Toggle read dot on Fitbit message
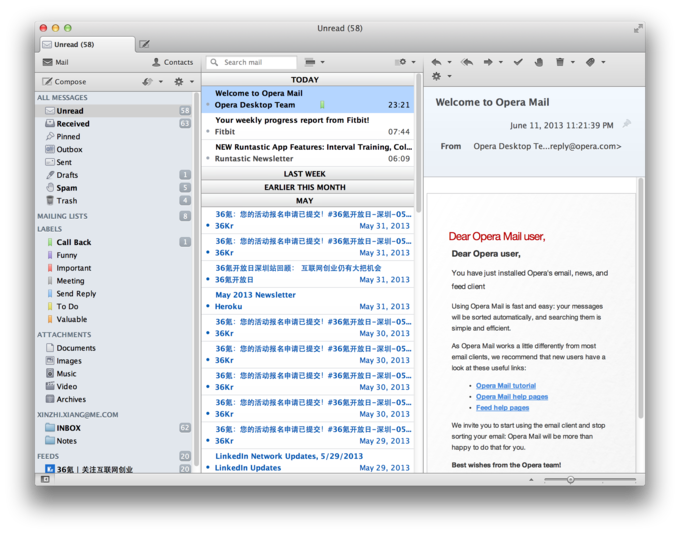Image resolution: width=680 pixels, height=534 pixels. click(208, 131)
